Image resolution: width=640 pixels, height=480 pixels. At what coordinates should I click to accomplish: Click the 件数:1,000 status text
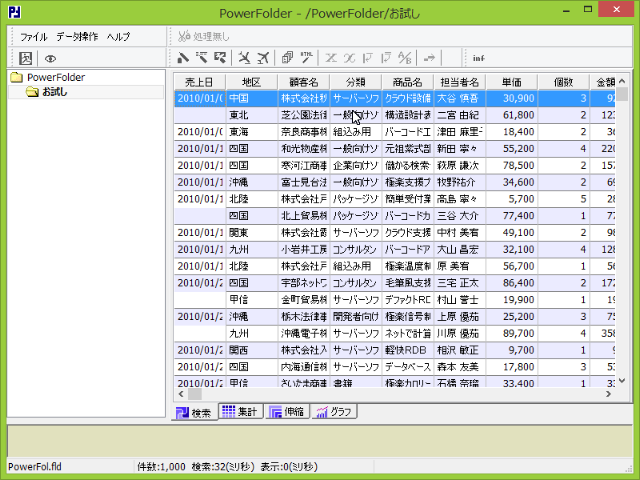pos(161,467)
